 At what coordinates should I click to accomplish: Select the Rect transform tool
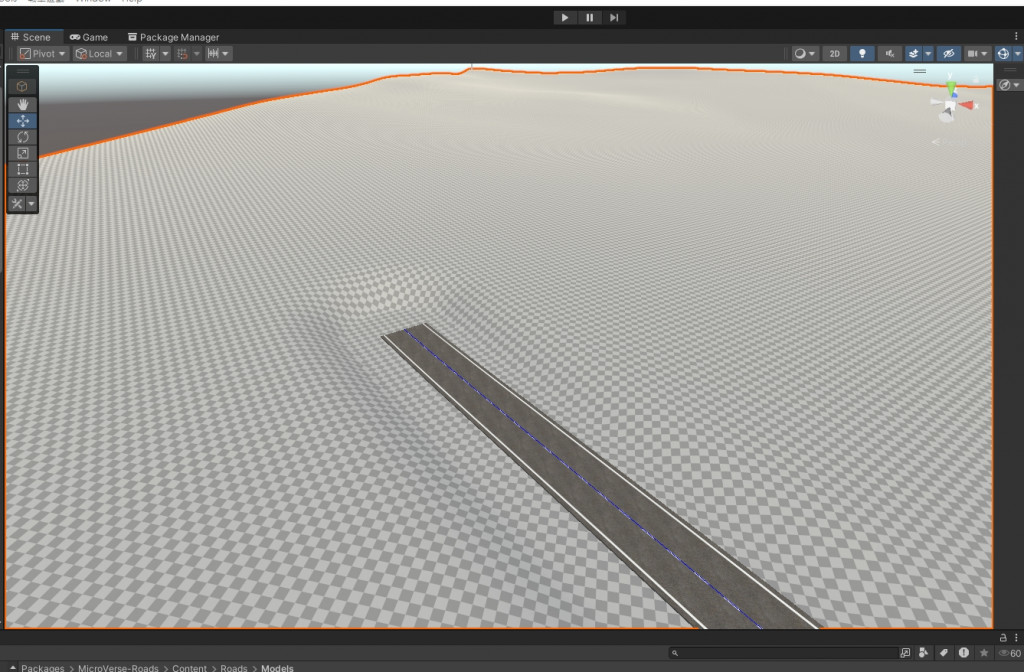(x=22, y=170)
